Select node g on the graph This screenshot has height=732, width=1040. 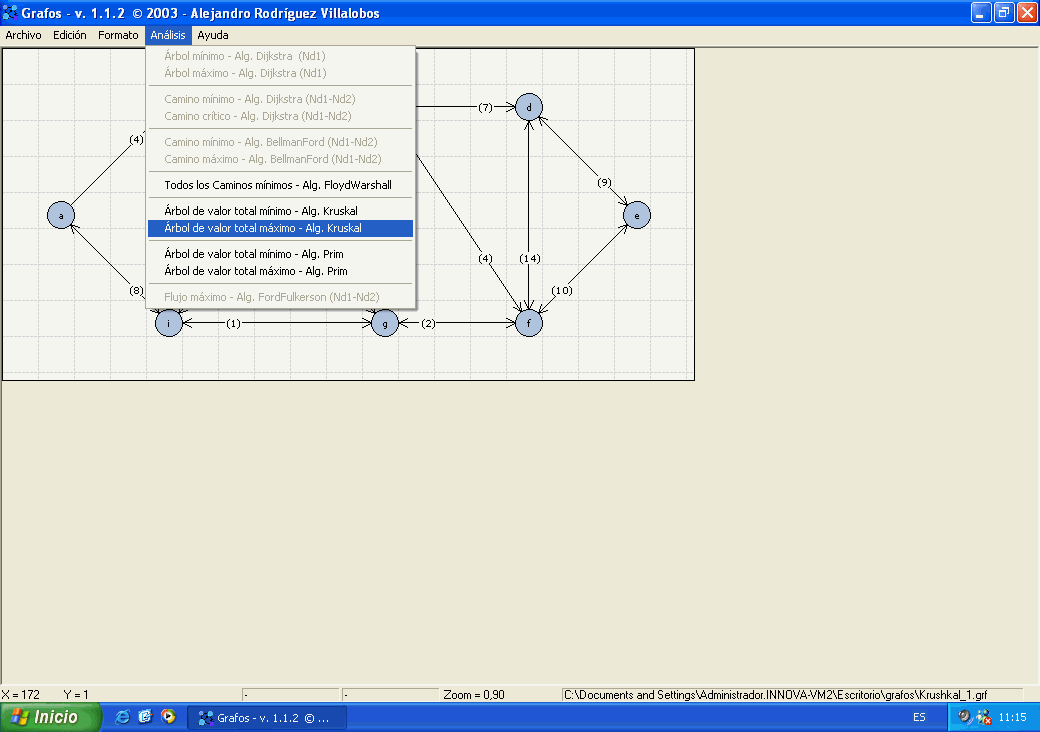click(385, 323)
